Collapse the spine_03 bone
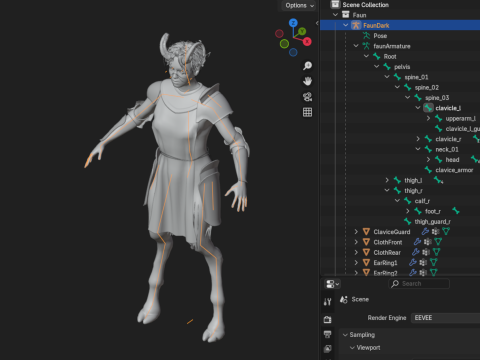The width and height of the screenshot is (480, 360). [407, 98]
